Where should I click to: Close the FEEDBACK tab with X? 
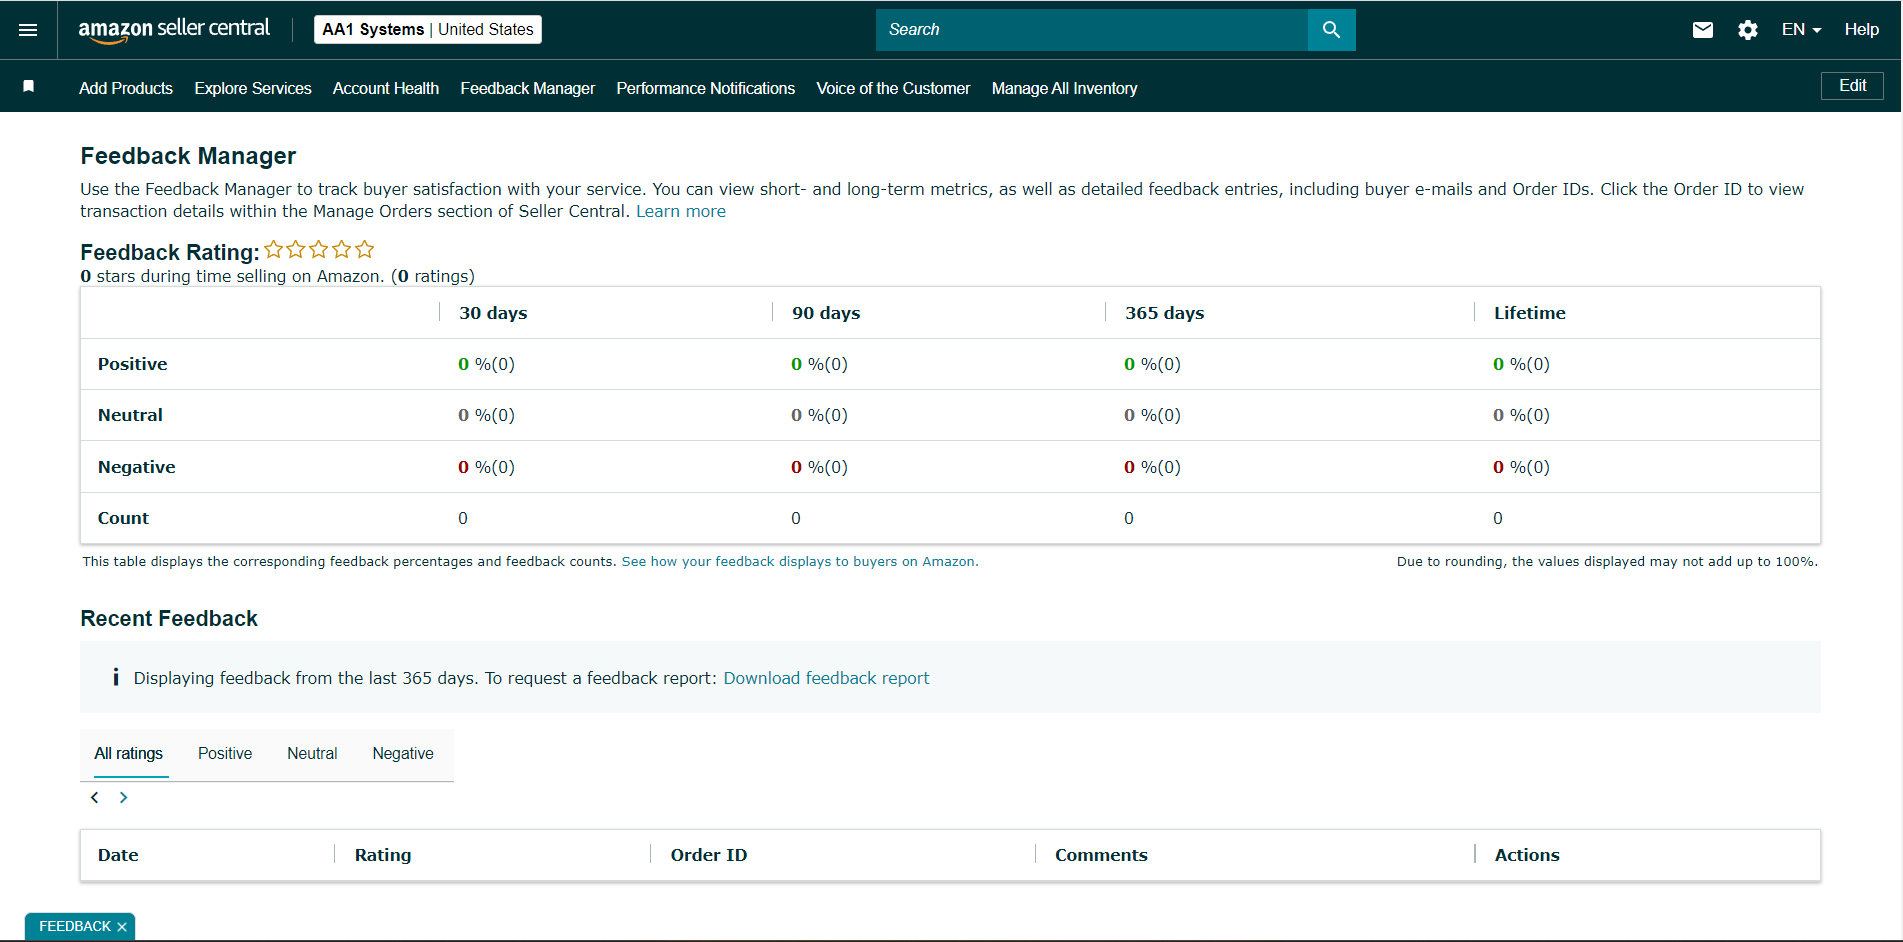[122, 927]
